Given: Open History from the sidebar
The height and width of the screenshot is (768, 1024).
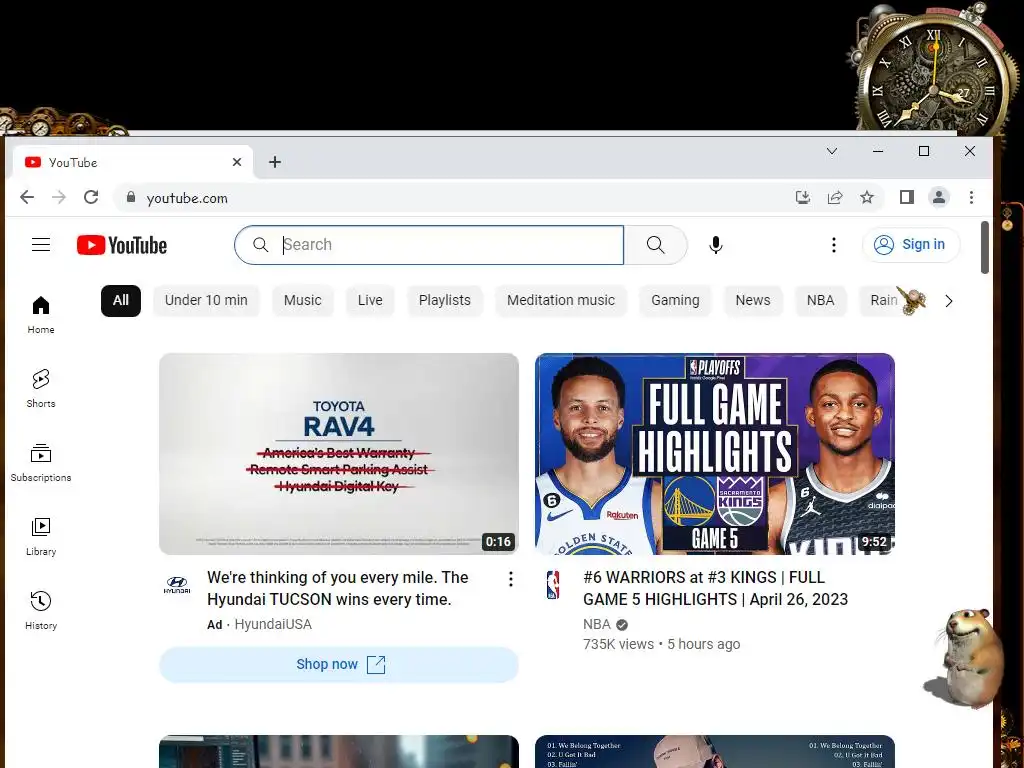Looking at the screenshot, I should click(40, 611).
